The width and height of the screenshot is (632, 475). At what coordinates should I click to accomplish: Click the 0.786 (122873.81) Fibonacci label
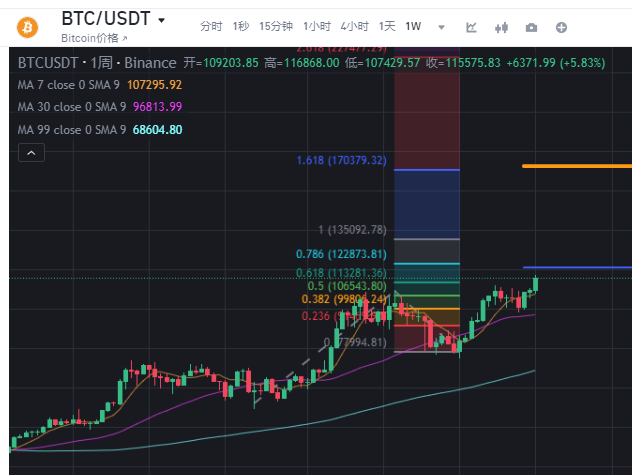click(341, 254)
